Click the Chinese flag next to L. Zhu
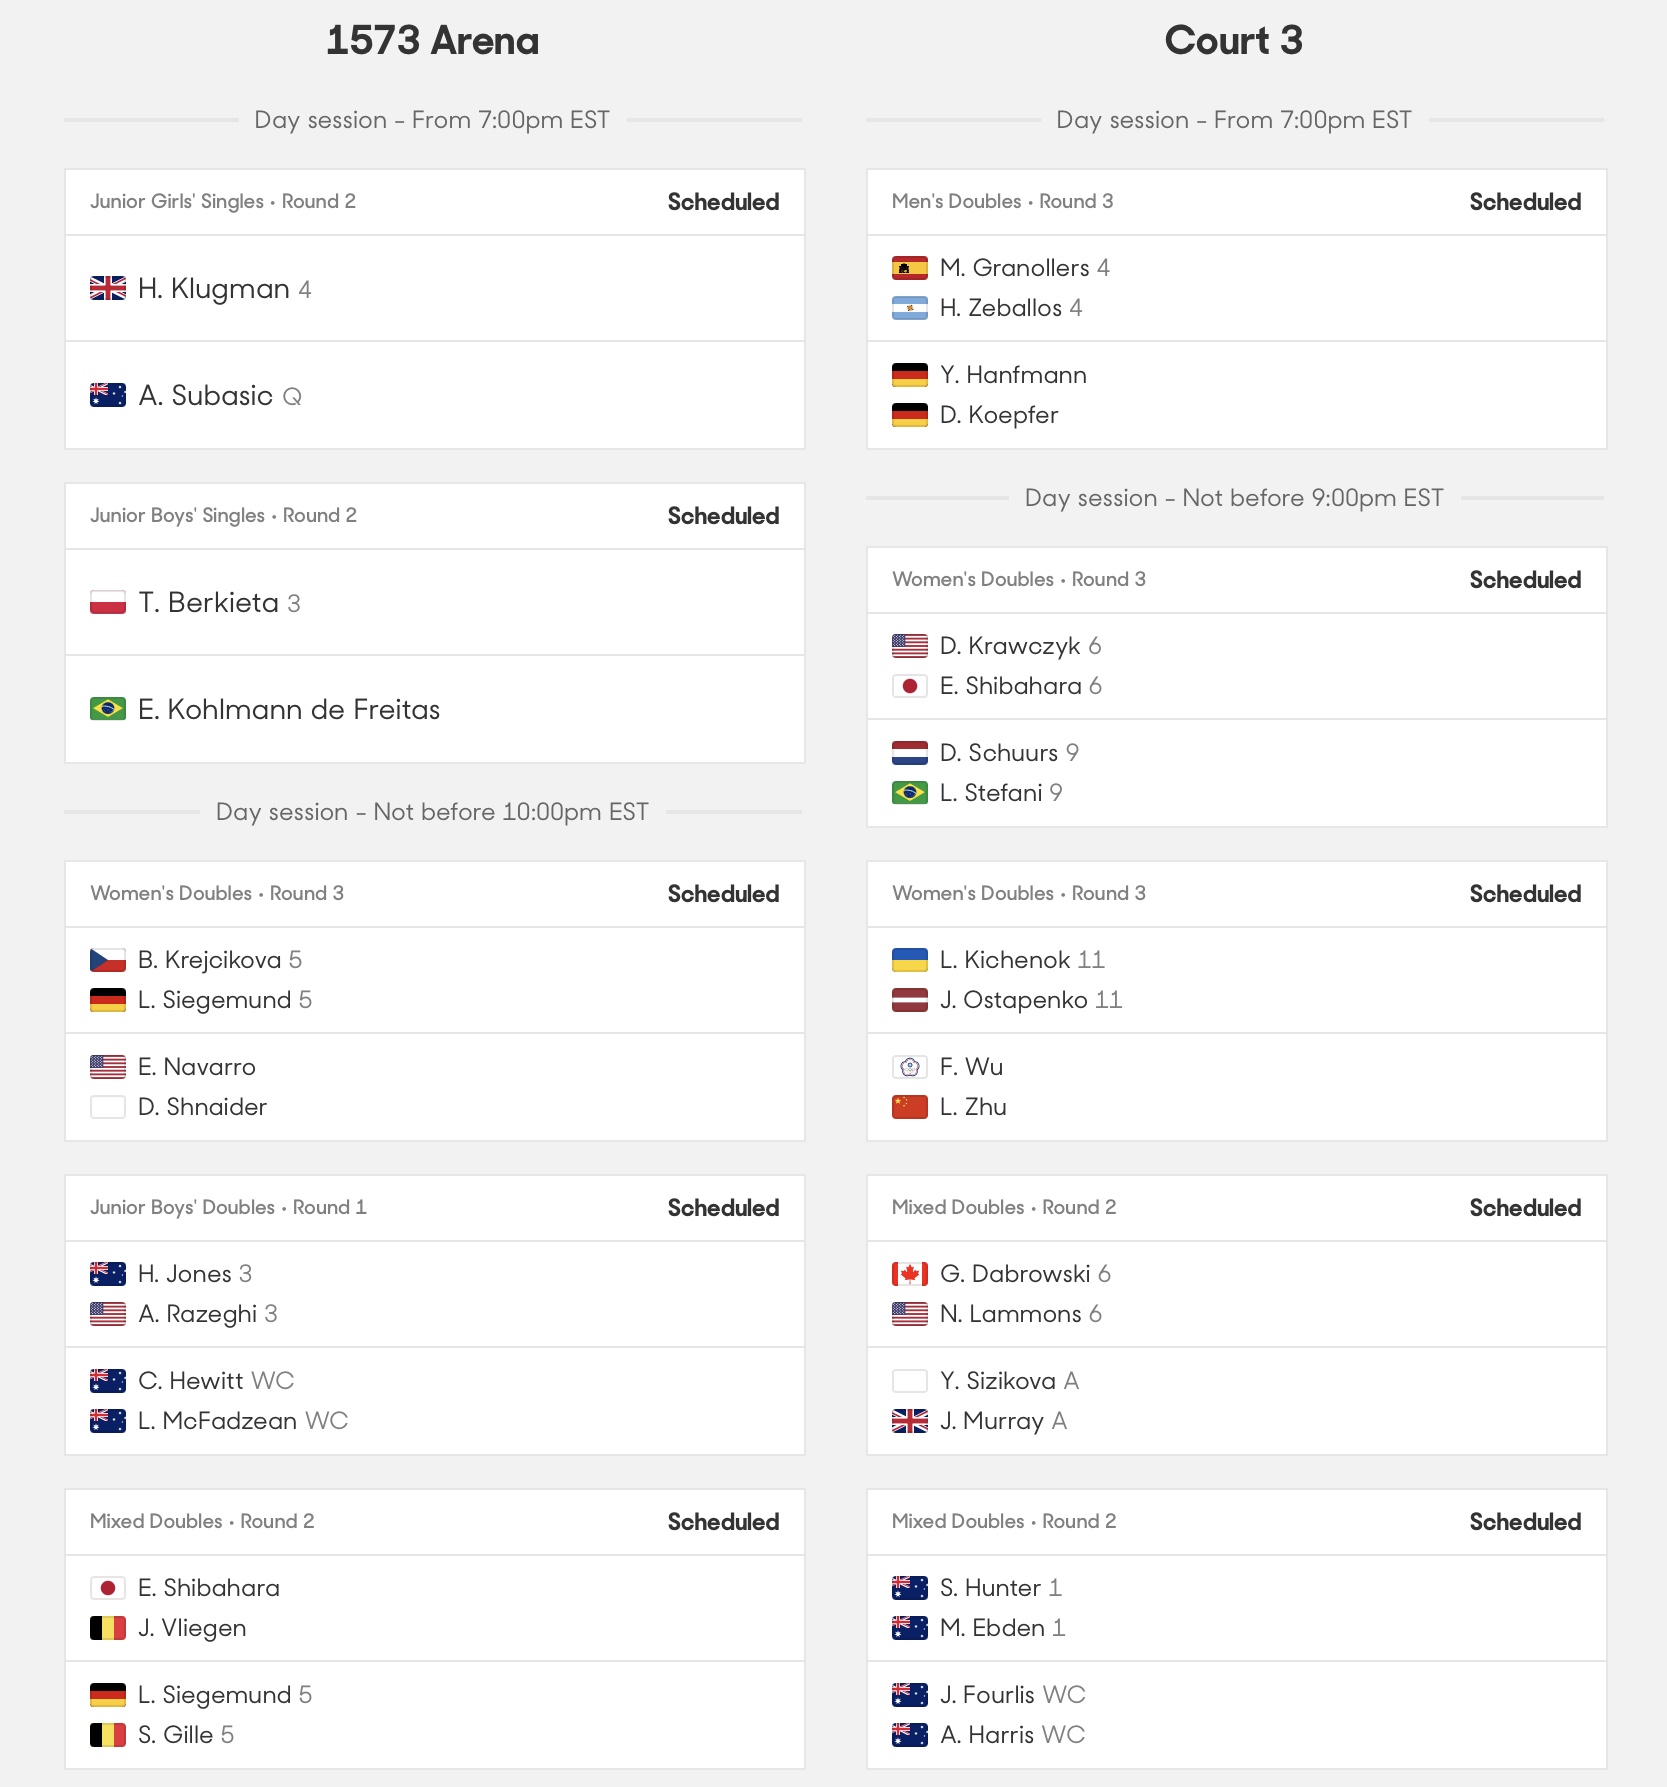This screenshot has height=1787, width=1667. [910, 1107]
